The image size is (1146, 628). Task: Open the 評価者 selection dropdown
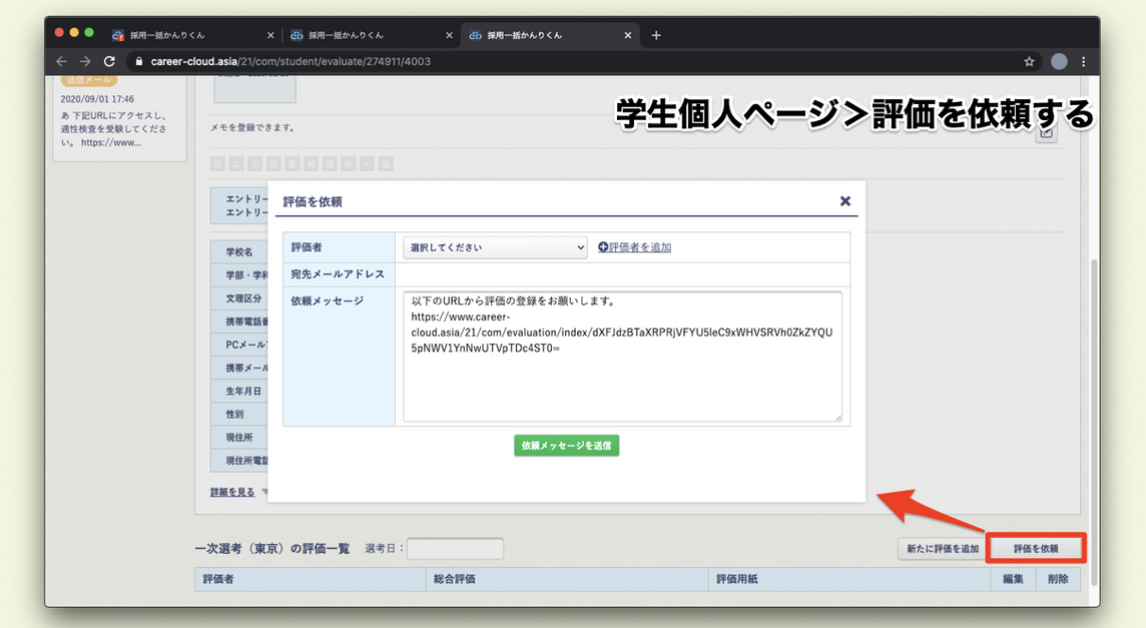coord(495,247)
